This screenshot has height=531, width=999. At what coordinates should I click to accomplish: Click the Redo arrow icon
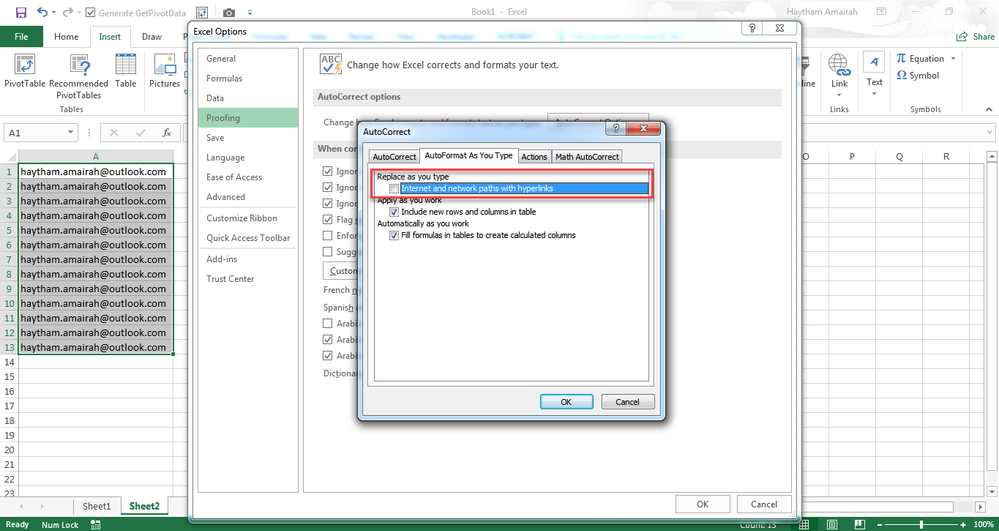pyautogui.click(x=68, y=12)
